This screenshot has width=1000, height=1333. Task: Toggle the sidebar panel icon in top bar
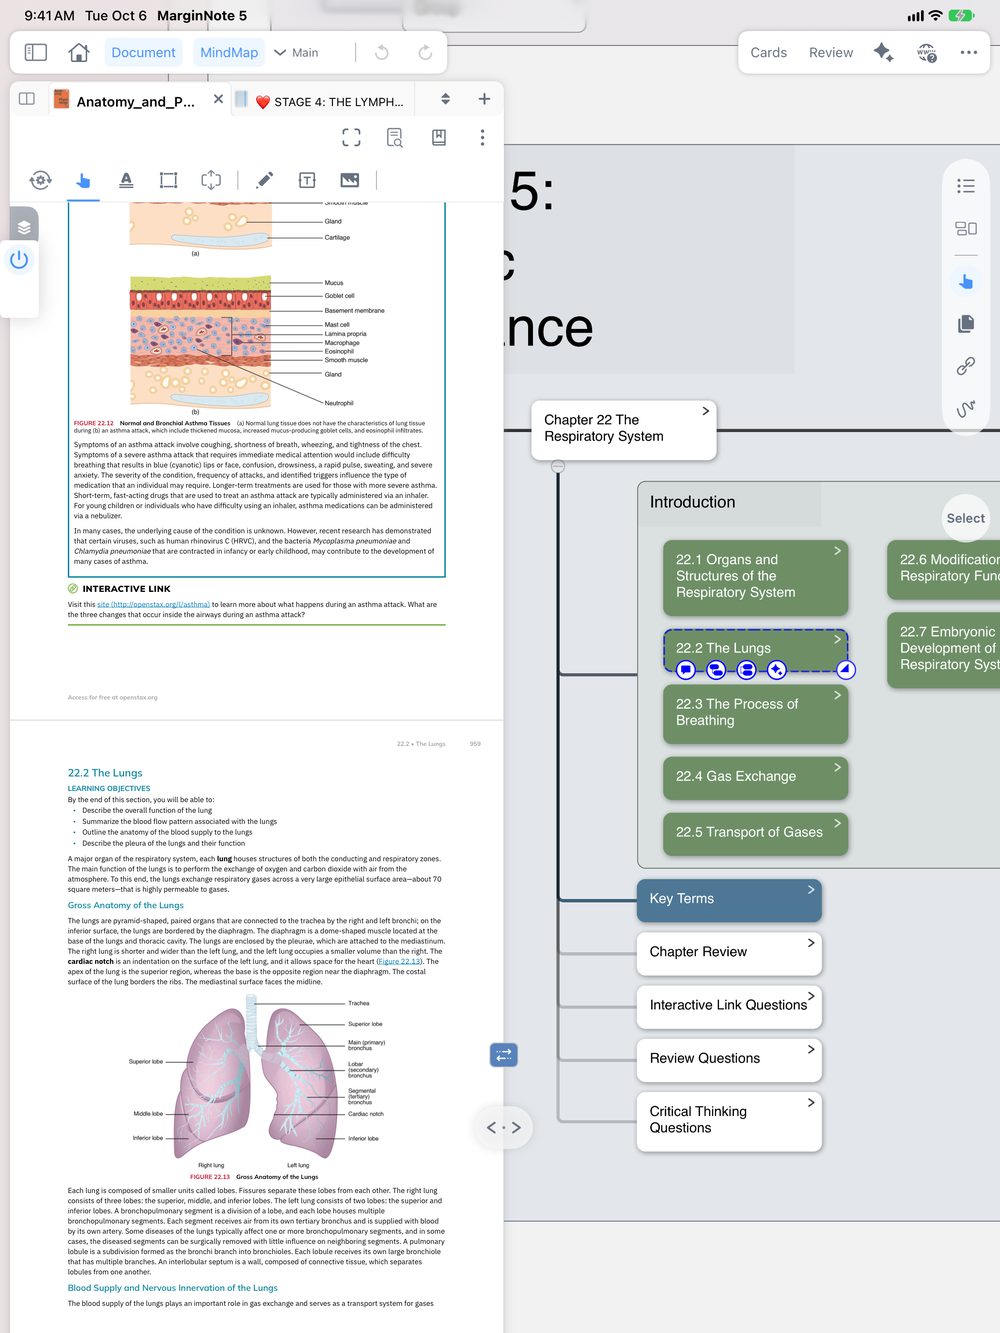pyautogui.click(x=36, y=52)
